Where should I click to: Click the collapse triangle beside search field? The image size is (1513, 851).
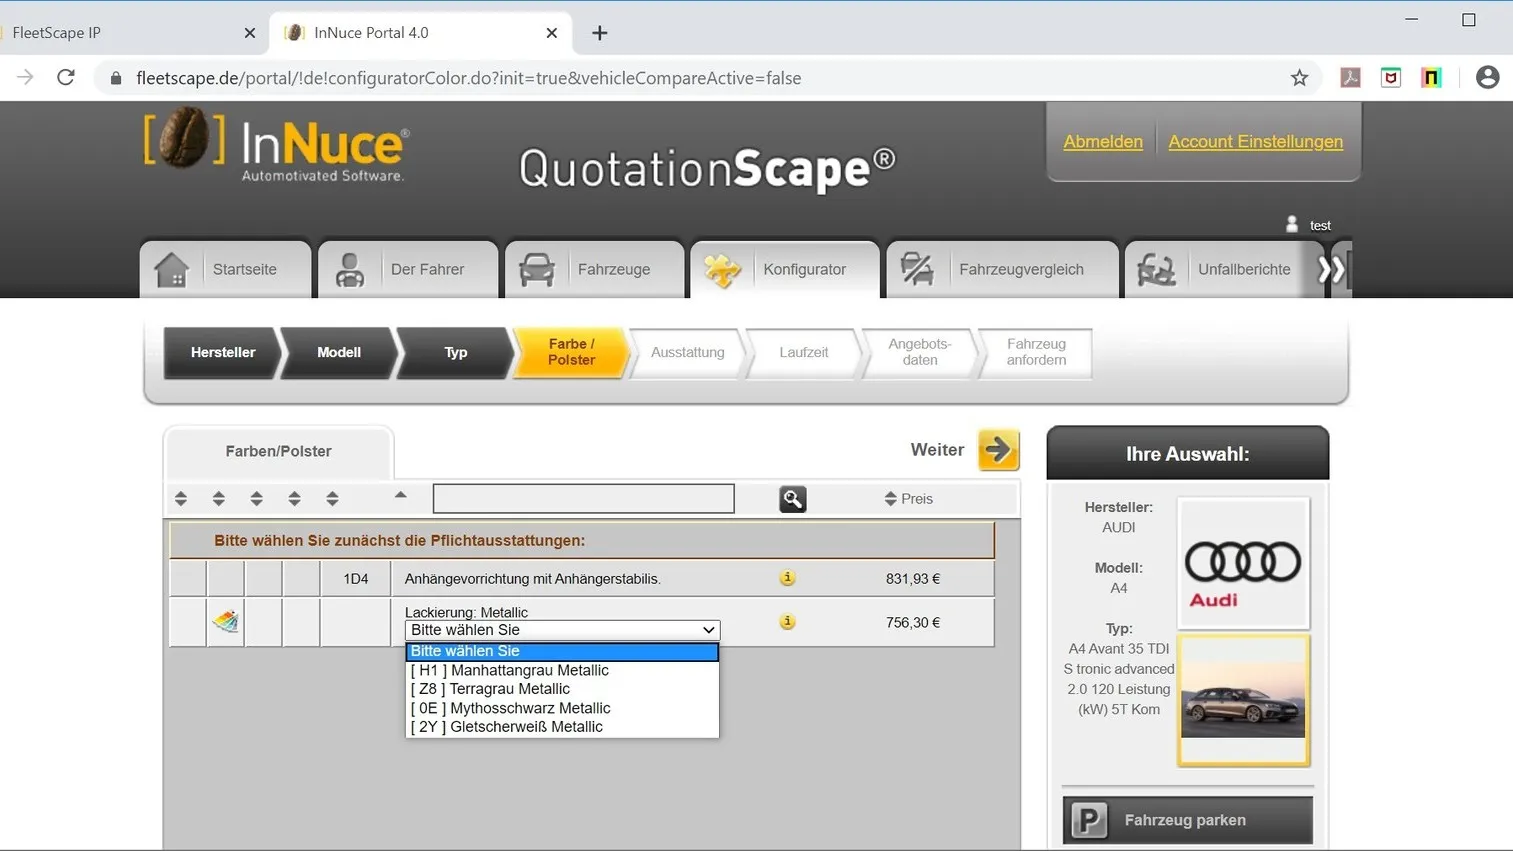tap(401, 494)
